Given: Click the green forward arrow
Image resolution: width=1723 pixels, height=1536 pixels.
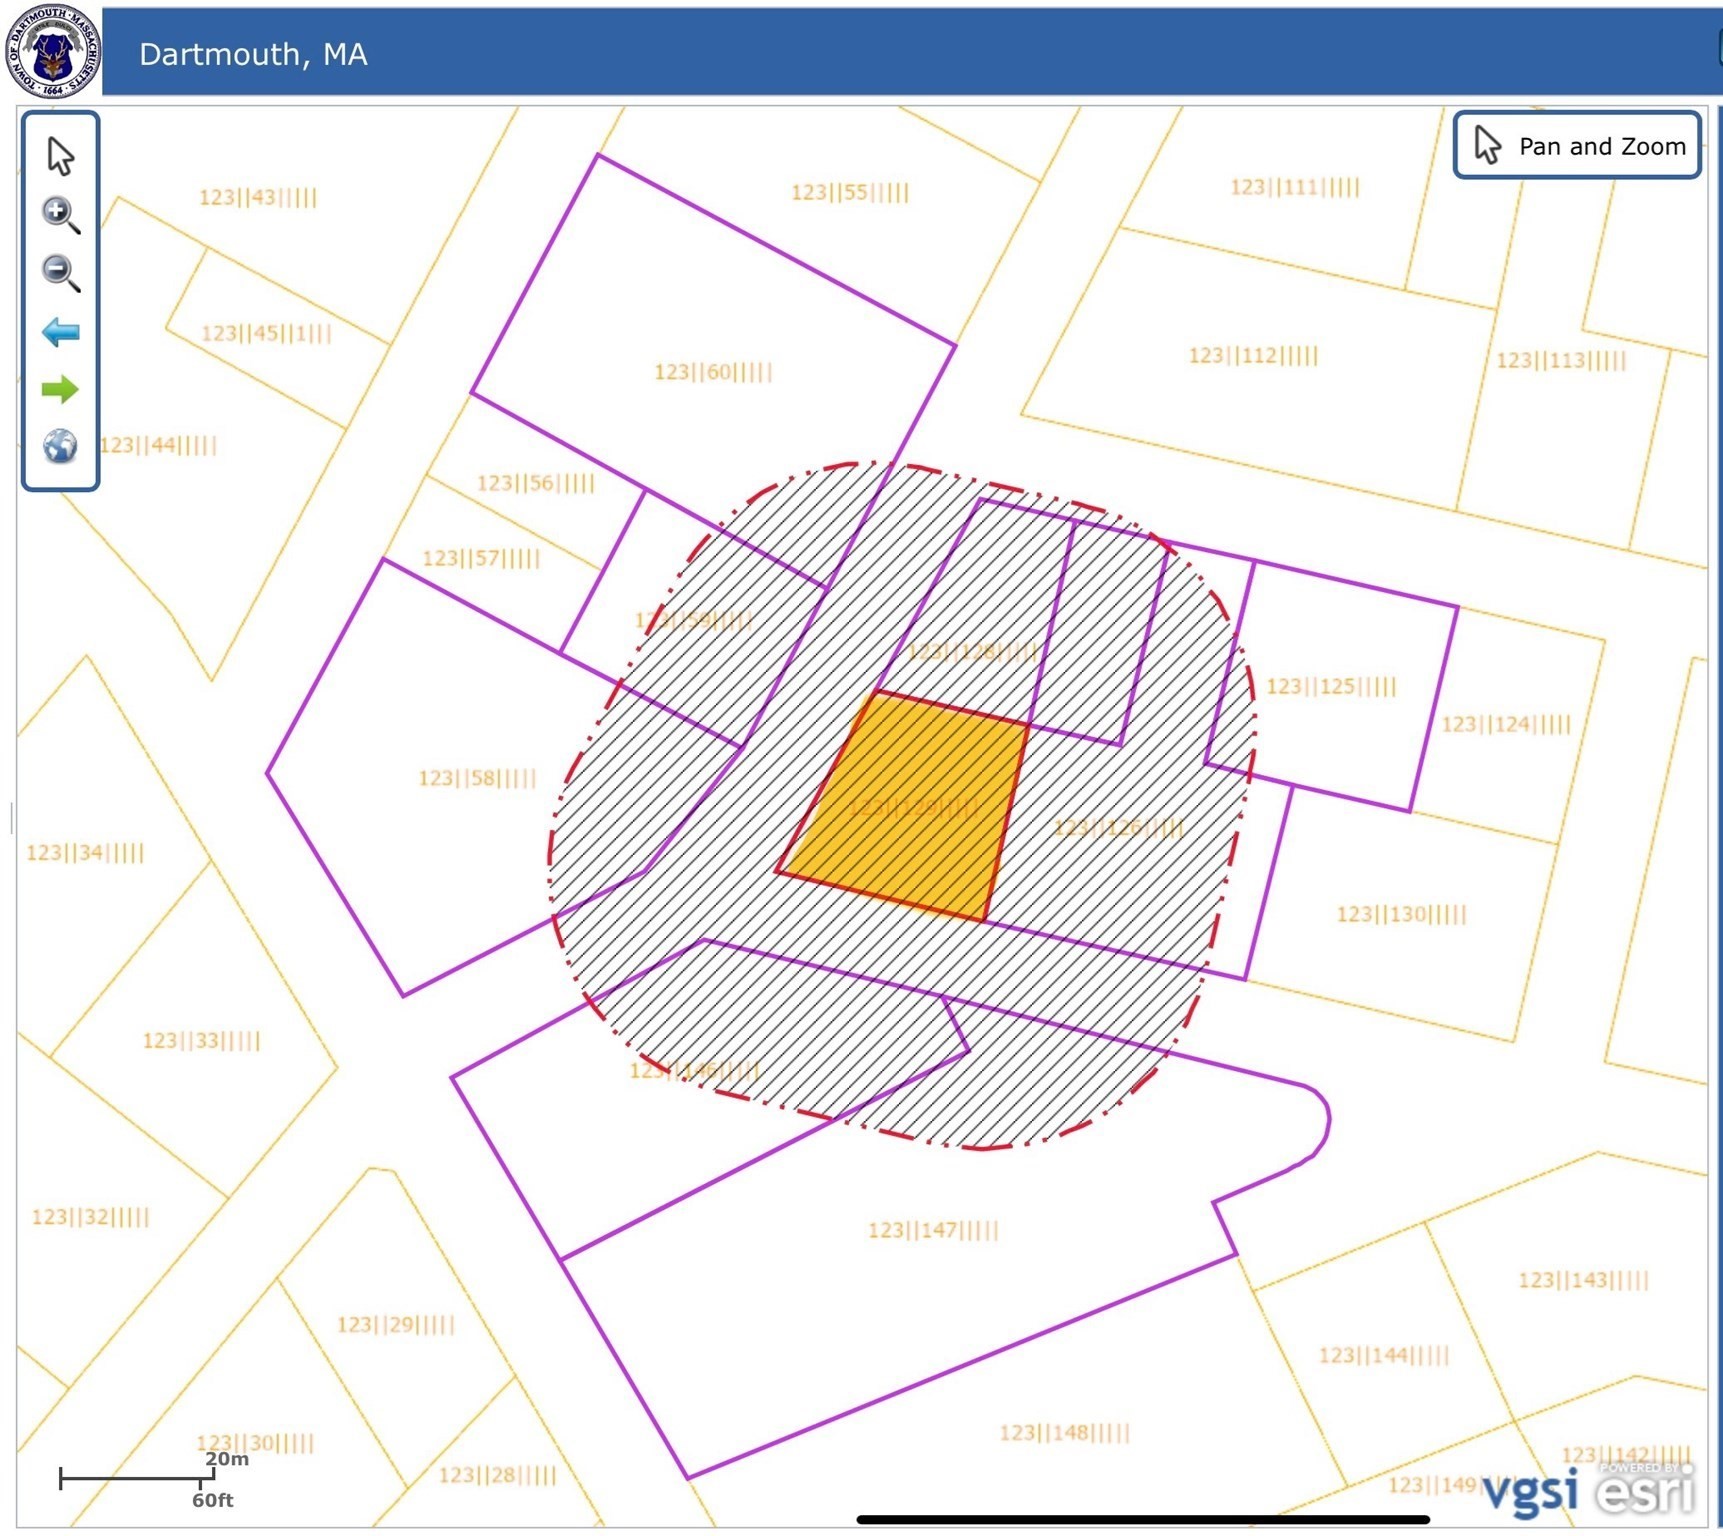Looking at the screenshot, I should (x=60, y=390).
